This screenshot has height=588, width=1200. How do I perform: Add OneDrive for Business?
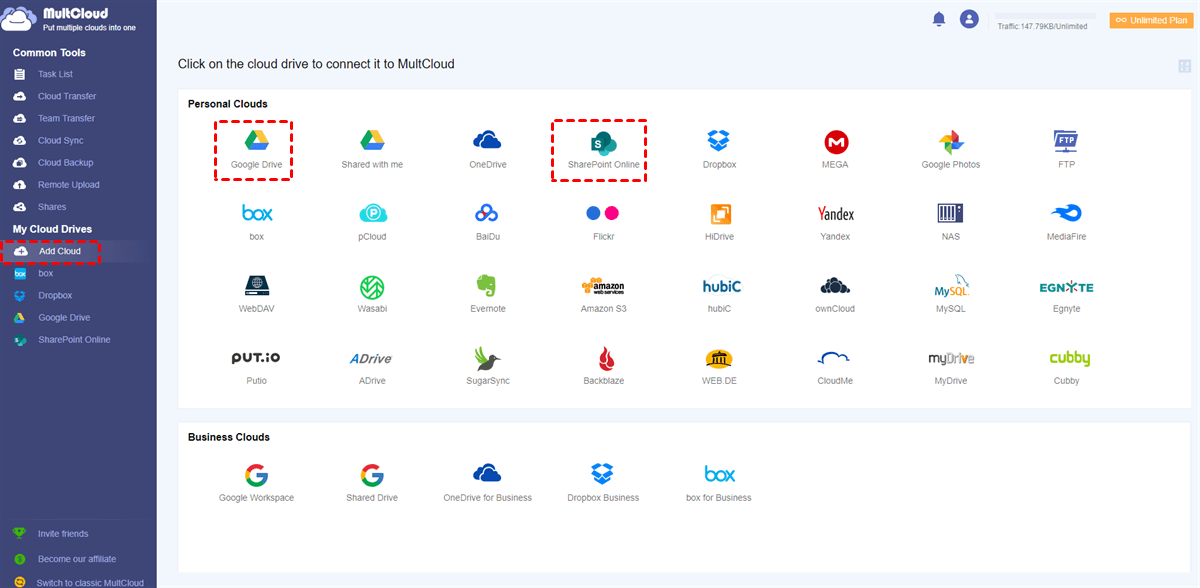click(x=487, y=474)
